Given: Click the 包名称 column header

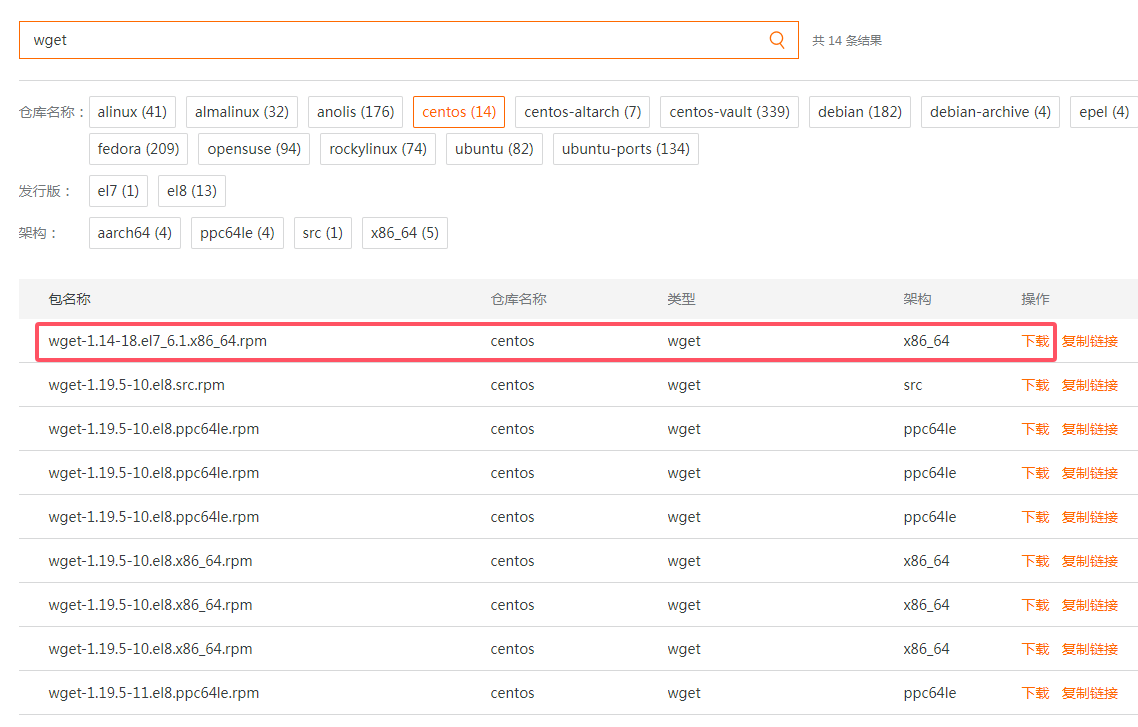Looking at the screenshot, I should click(x=70, y=299).
